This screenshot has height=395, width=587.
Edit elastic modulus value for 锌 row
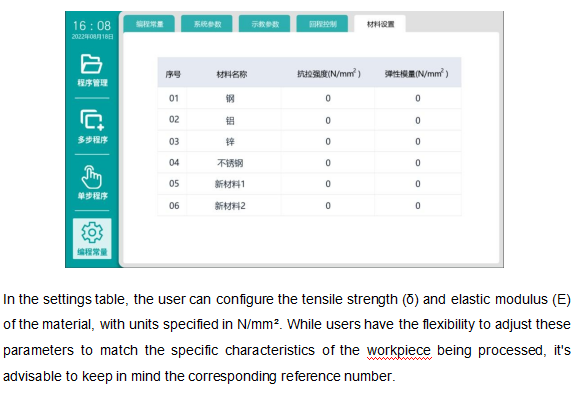(x=418, y=142)
